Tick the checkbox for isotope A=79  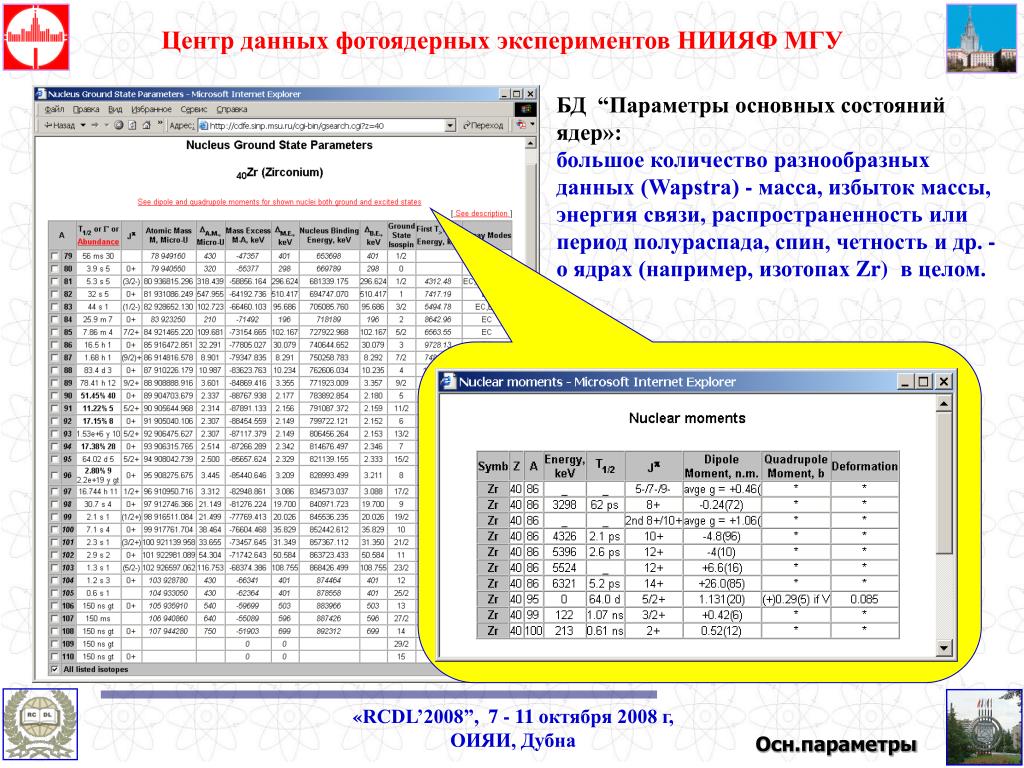click(54, 257)
